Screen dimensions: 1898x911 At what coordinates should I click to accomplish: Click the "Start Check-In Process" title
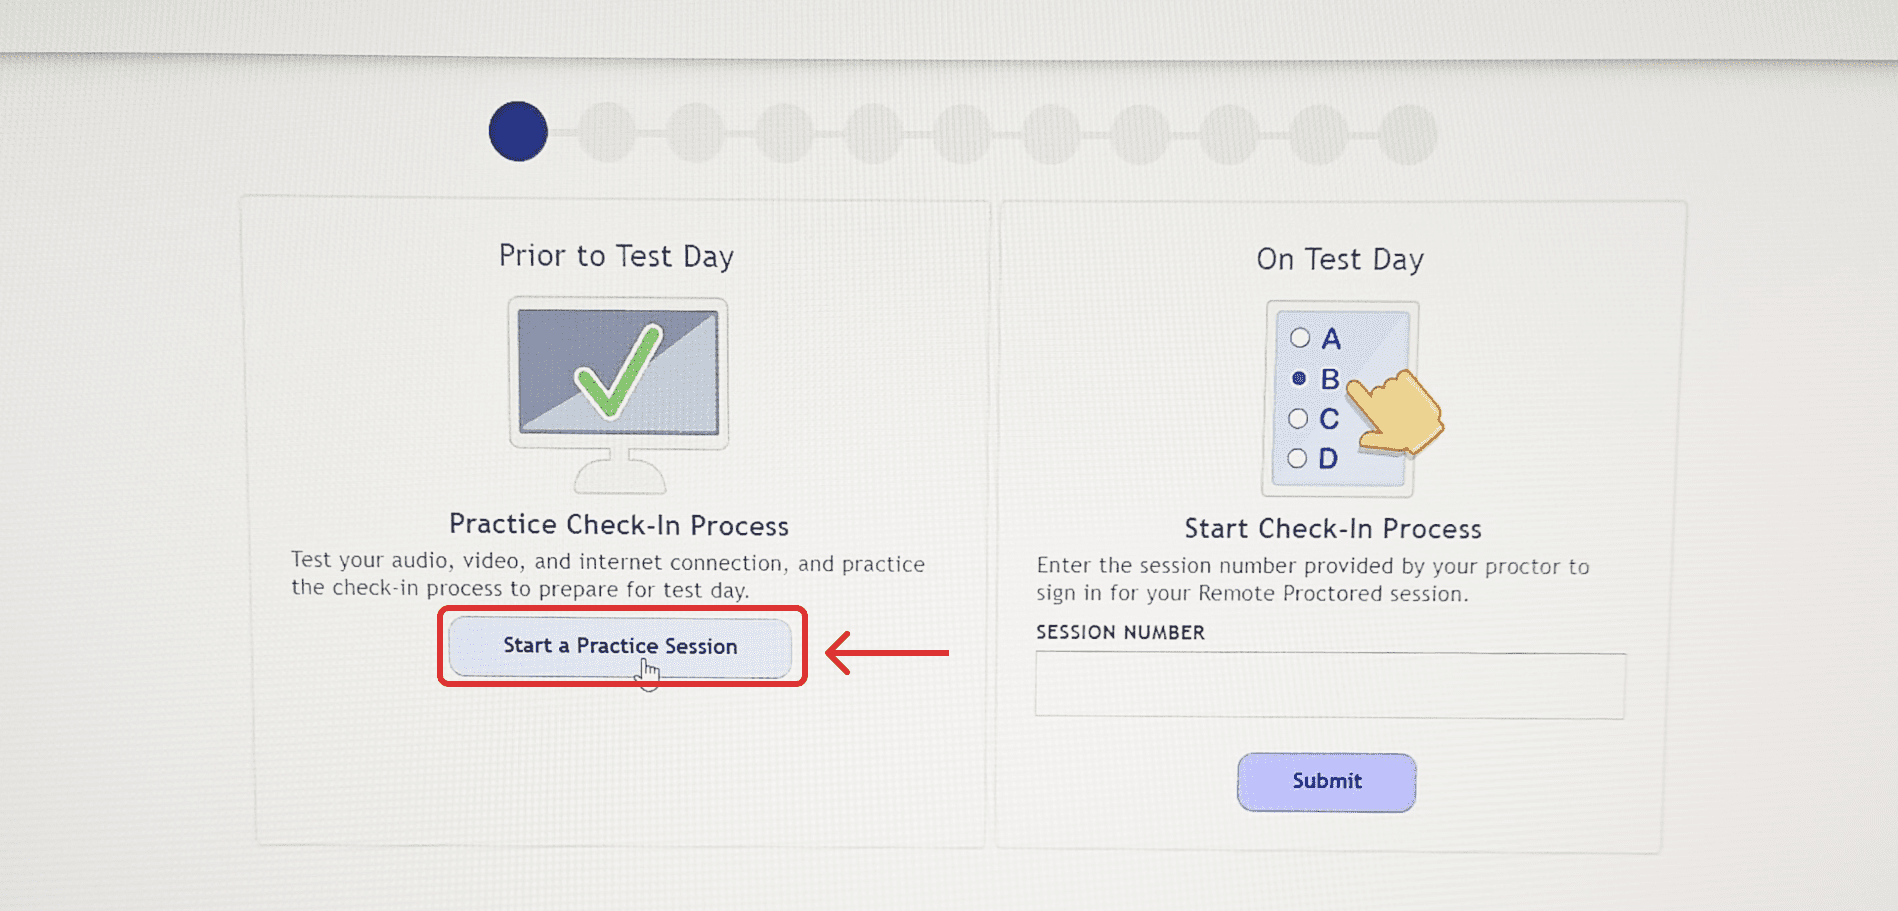[x=1333, y=528]
